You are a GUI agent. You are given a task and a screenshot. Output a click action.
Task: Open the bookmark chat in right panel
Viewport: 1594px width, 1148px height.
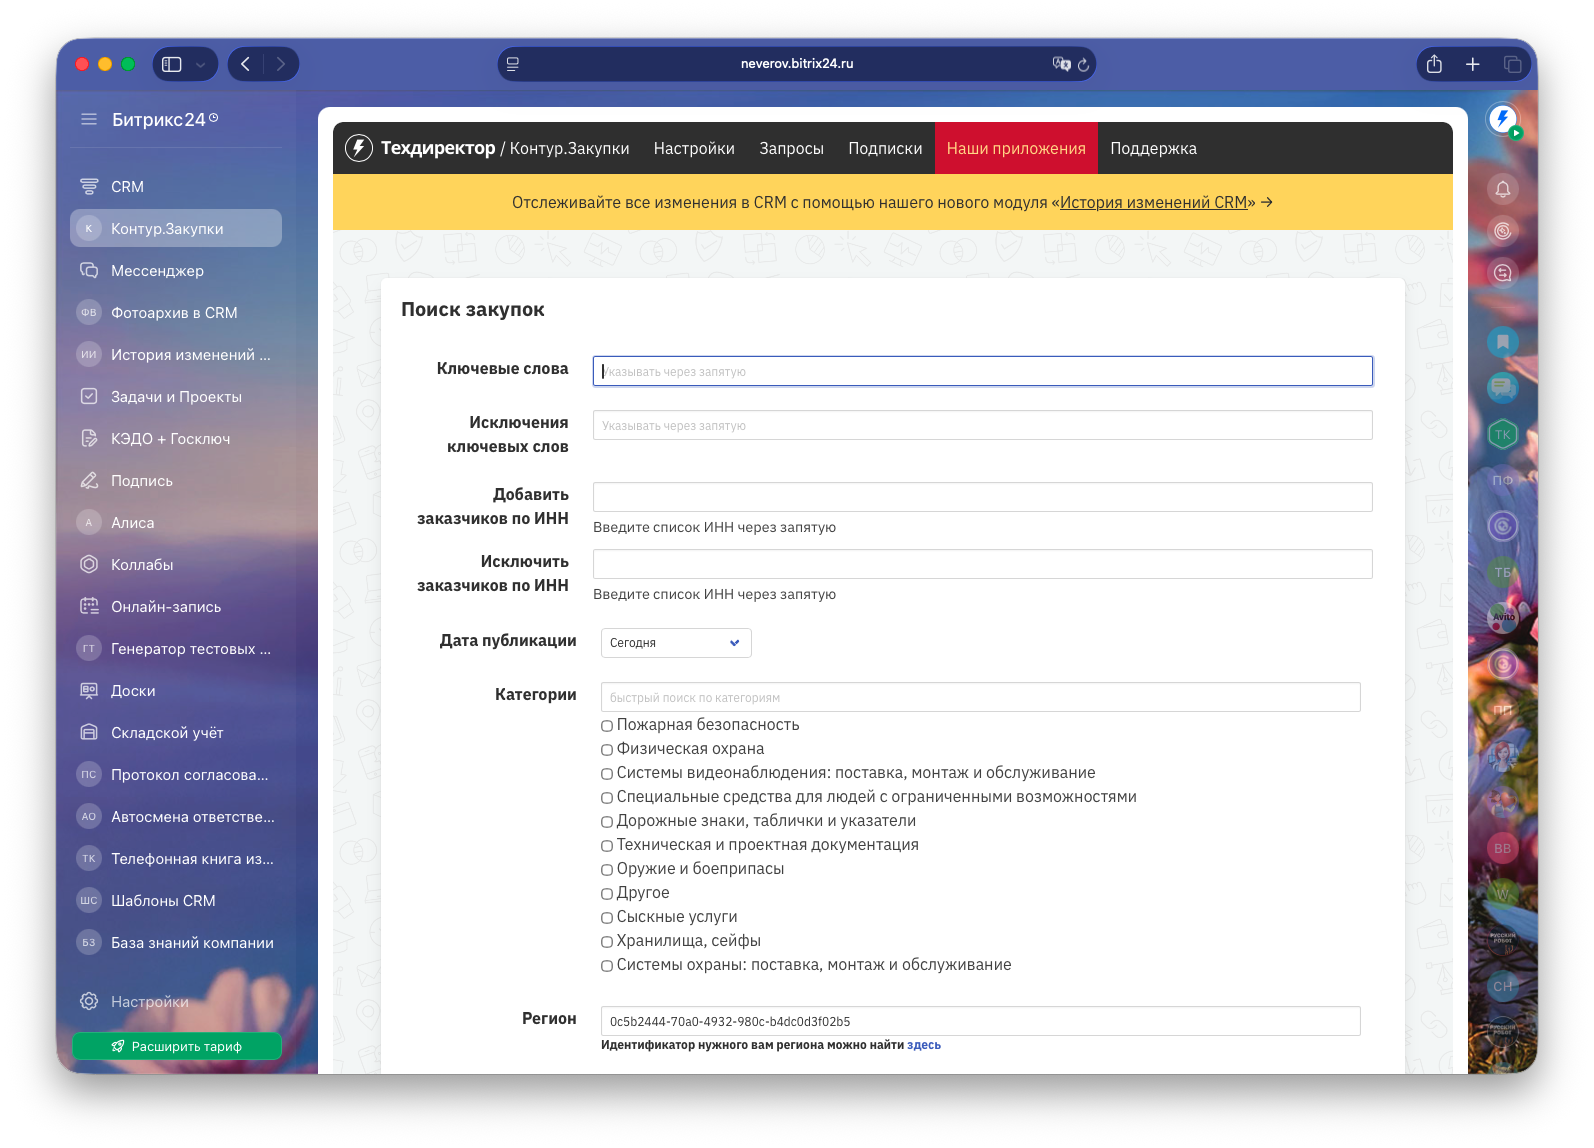(x=1502, y=342)
